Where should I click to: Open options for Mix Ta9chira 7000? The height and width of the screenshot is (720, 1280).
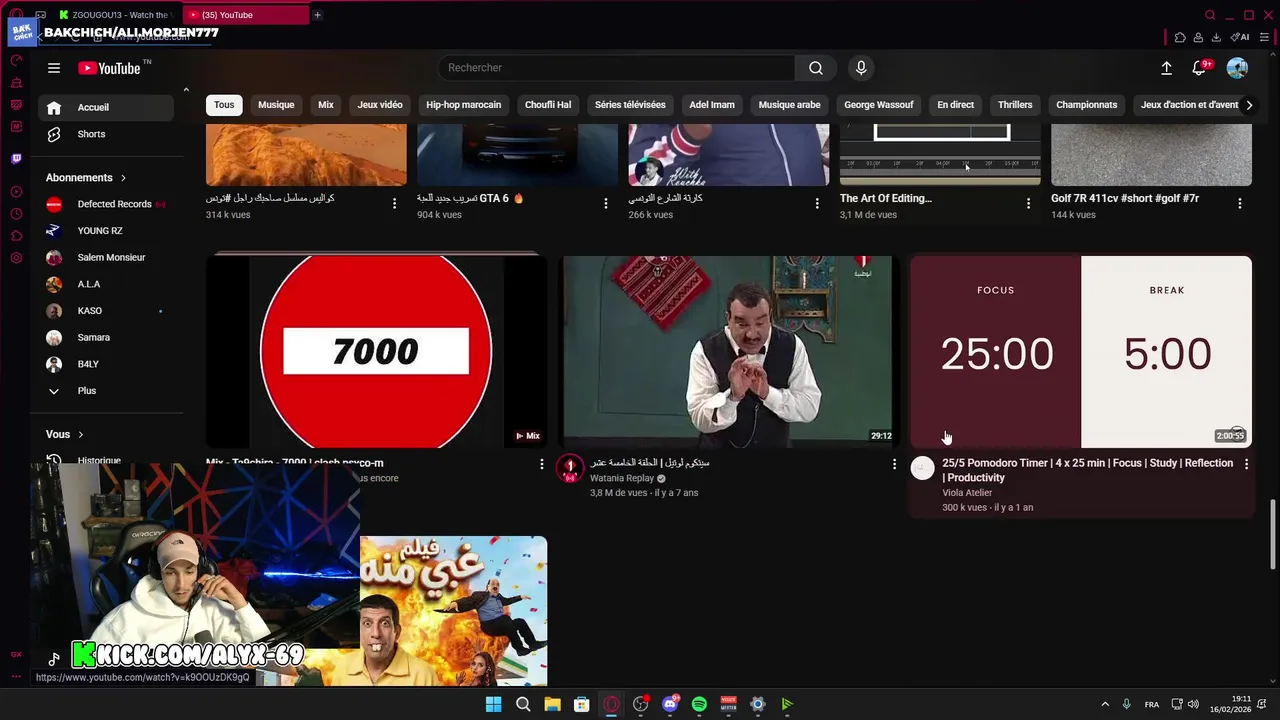[x=542, y=464]
